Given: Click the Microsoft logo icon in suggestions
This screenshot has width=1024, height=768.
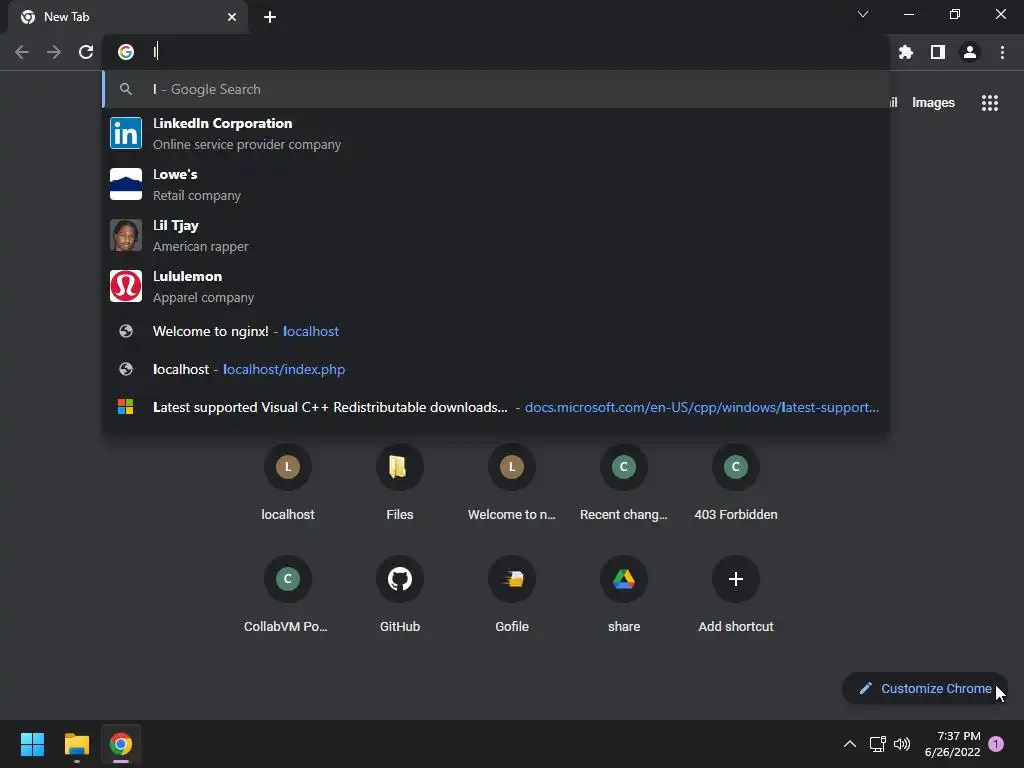Looking at the screenshot, I should [125, 407].
